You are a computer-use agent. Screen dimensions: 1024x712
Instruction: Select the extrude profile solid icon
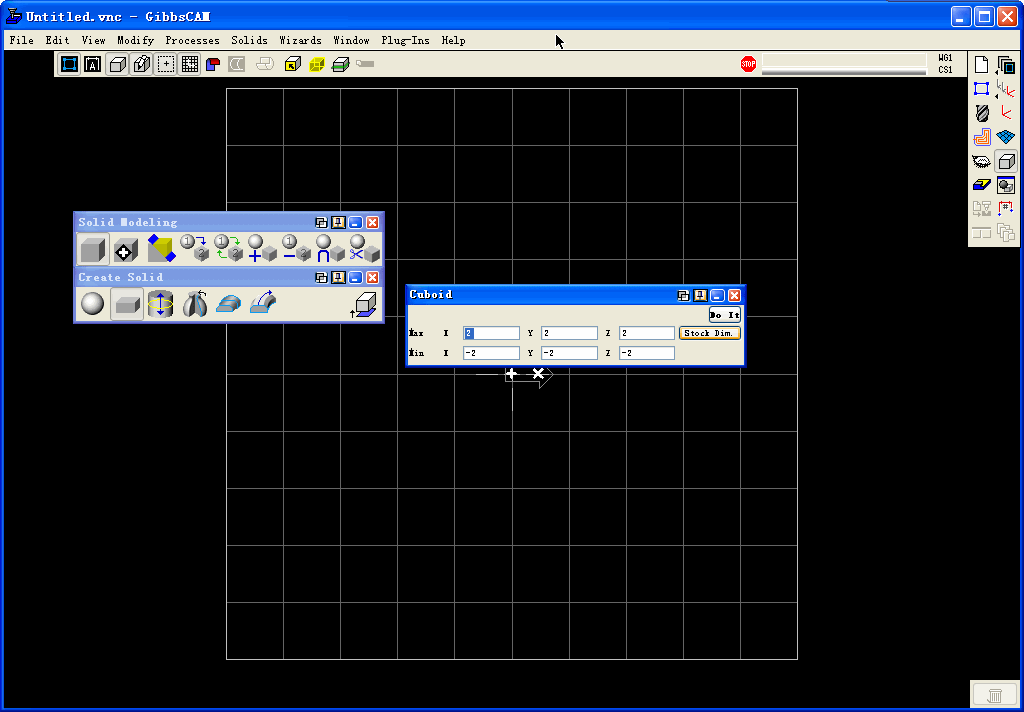229,304
